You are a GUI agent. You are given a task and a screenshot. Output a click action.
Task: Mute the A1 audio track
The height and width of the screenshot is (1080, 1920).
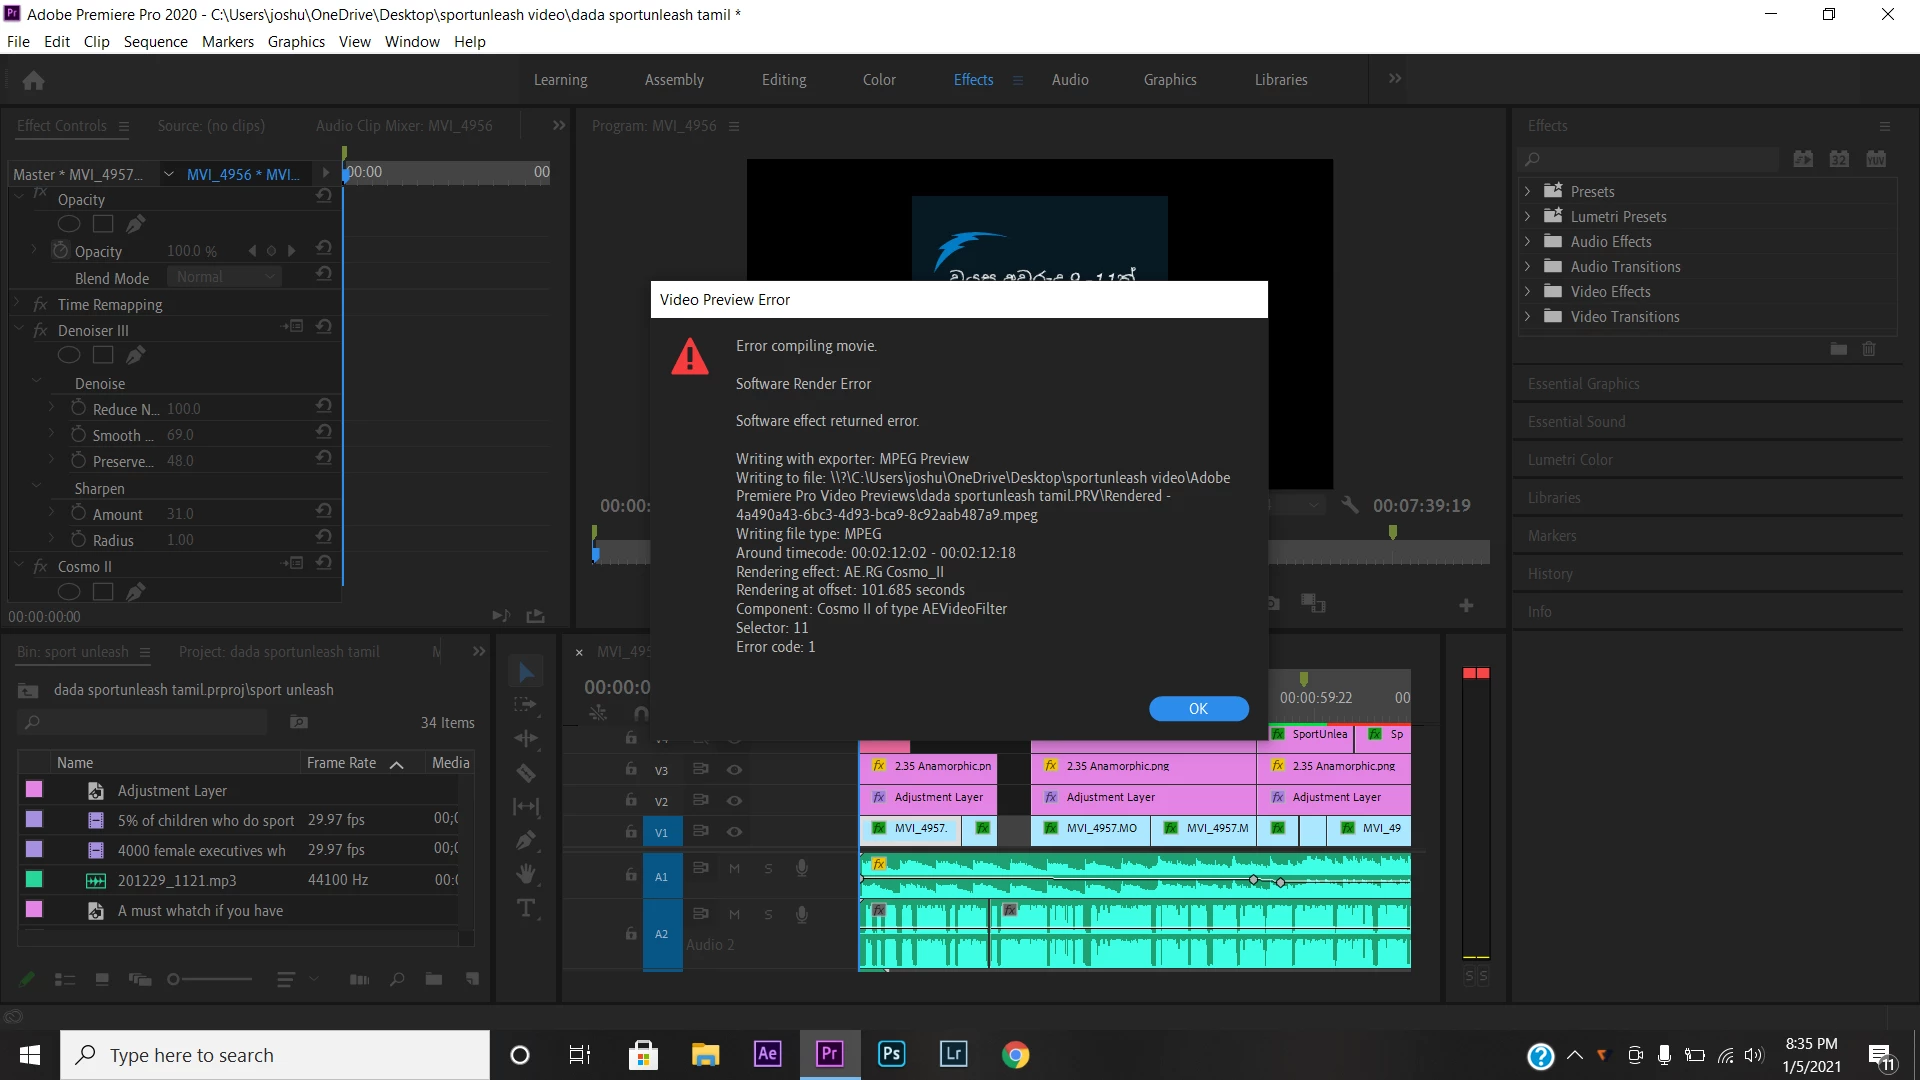tap(734, 868)
